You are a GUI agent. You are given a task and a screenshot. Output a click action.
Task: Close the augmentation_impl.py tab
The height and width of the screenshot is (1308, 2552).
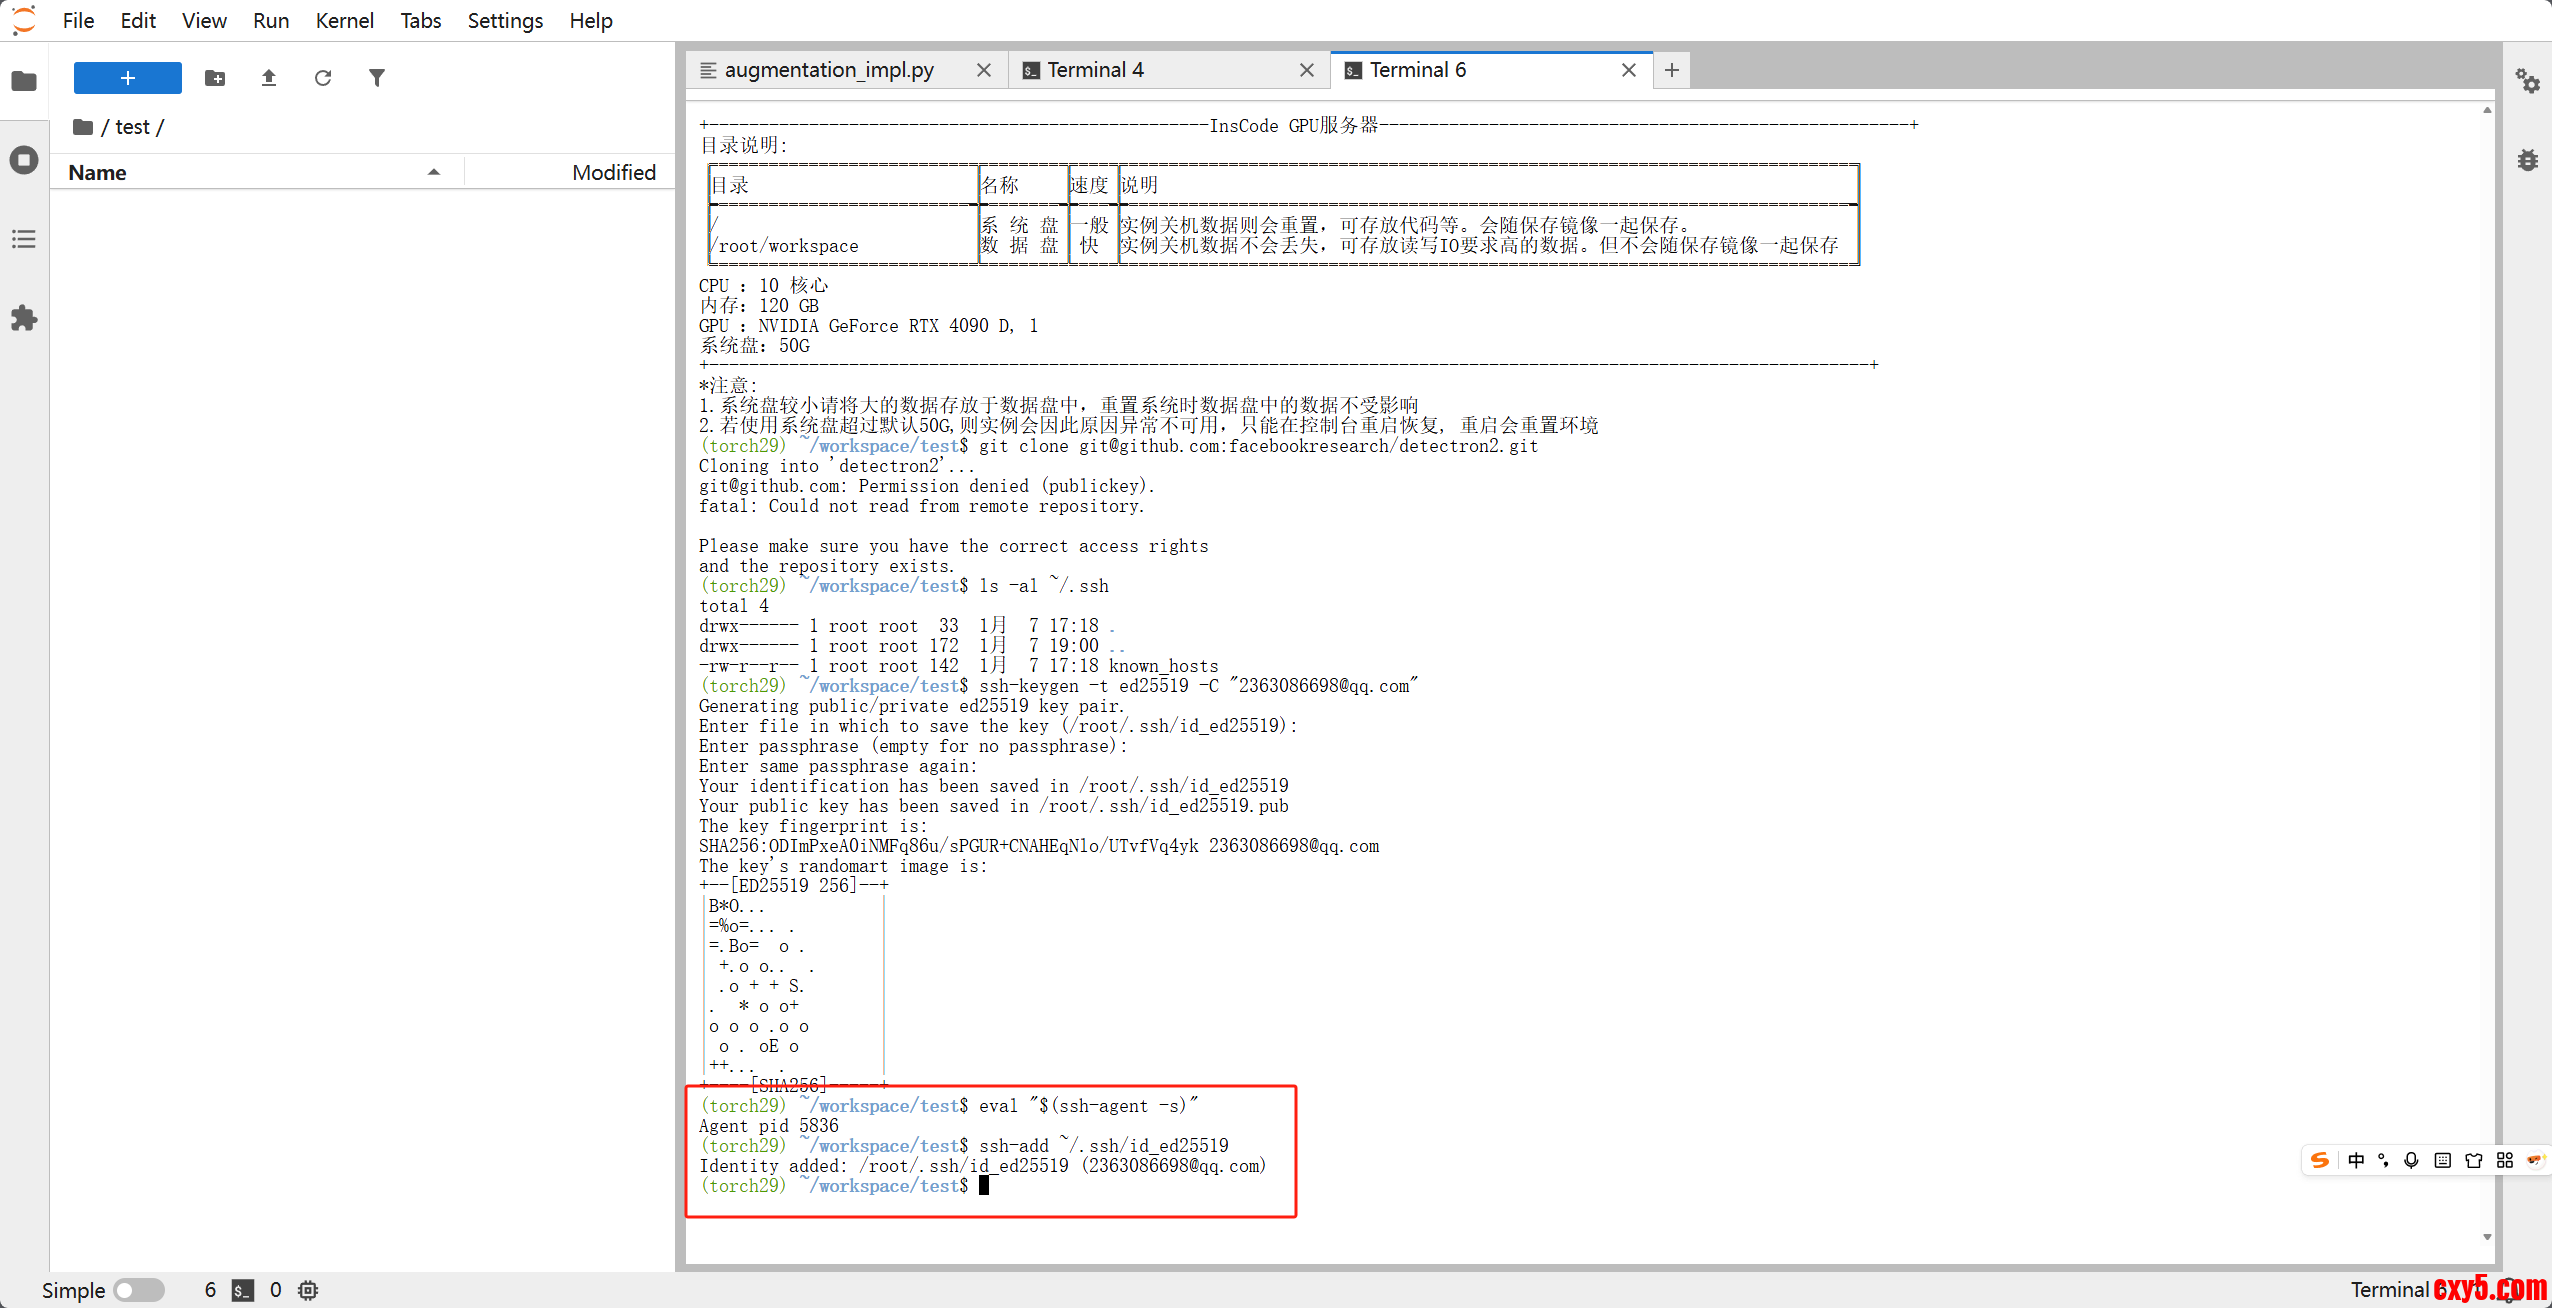pyautogui.click(x=984, y=70)
